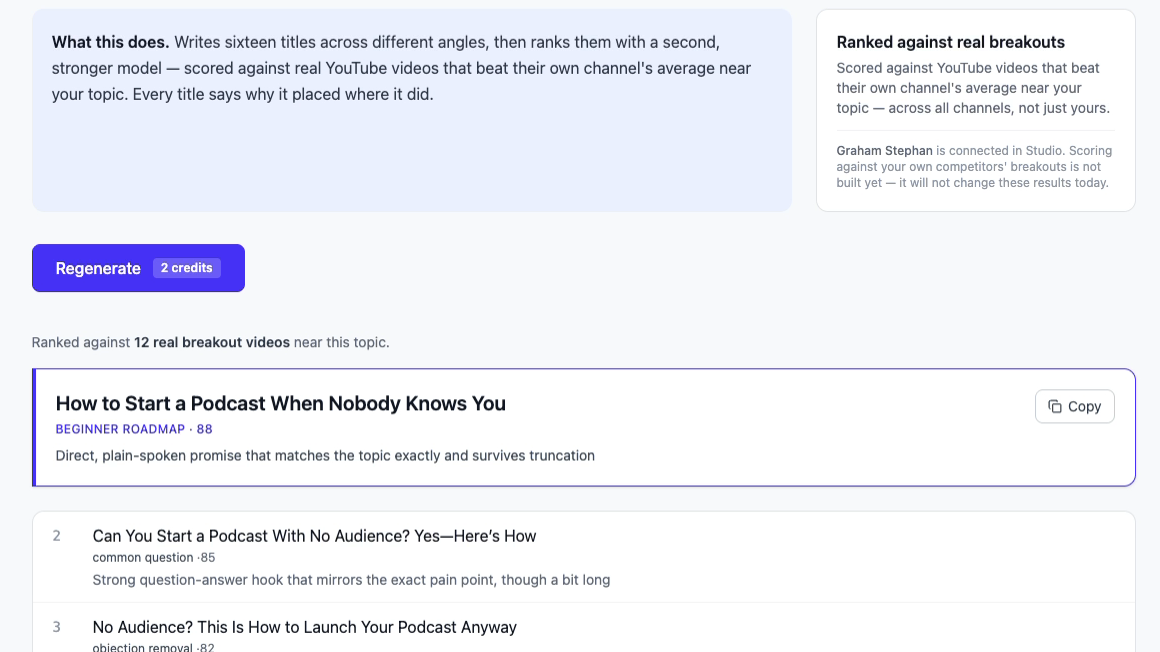Click the 'Scored against YouTube videos' sidebar paragraph
Image resolution: width=1160 pixels, height=652 pixels.
974,88
